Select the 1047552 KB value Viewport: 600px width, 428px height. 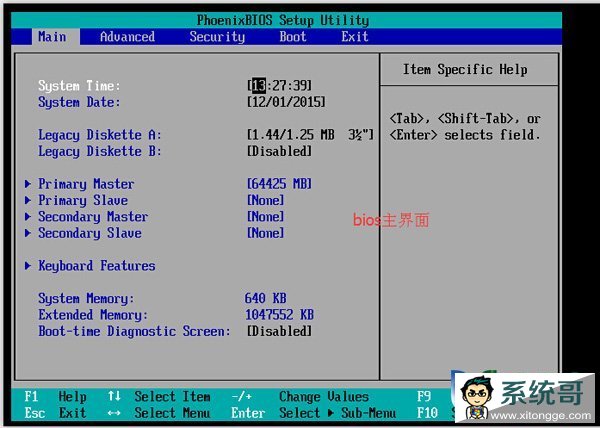279,315
